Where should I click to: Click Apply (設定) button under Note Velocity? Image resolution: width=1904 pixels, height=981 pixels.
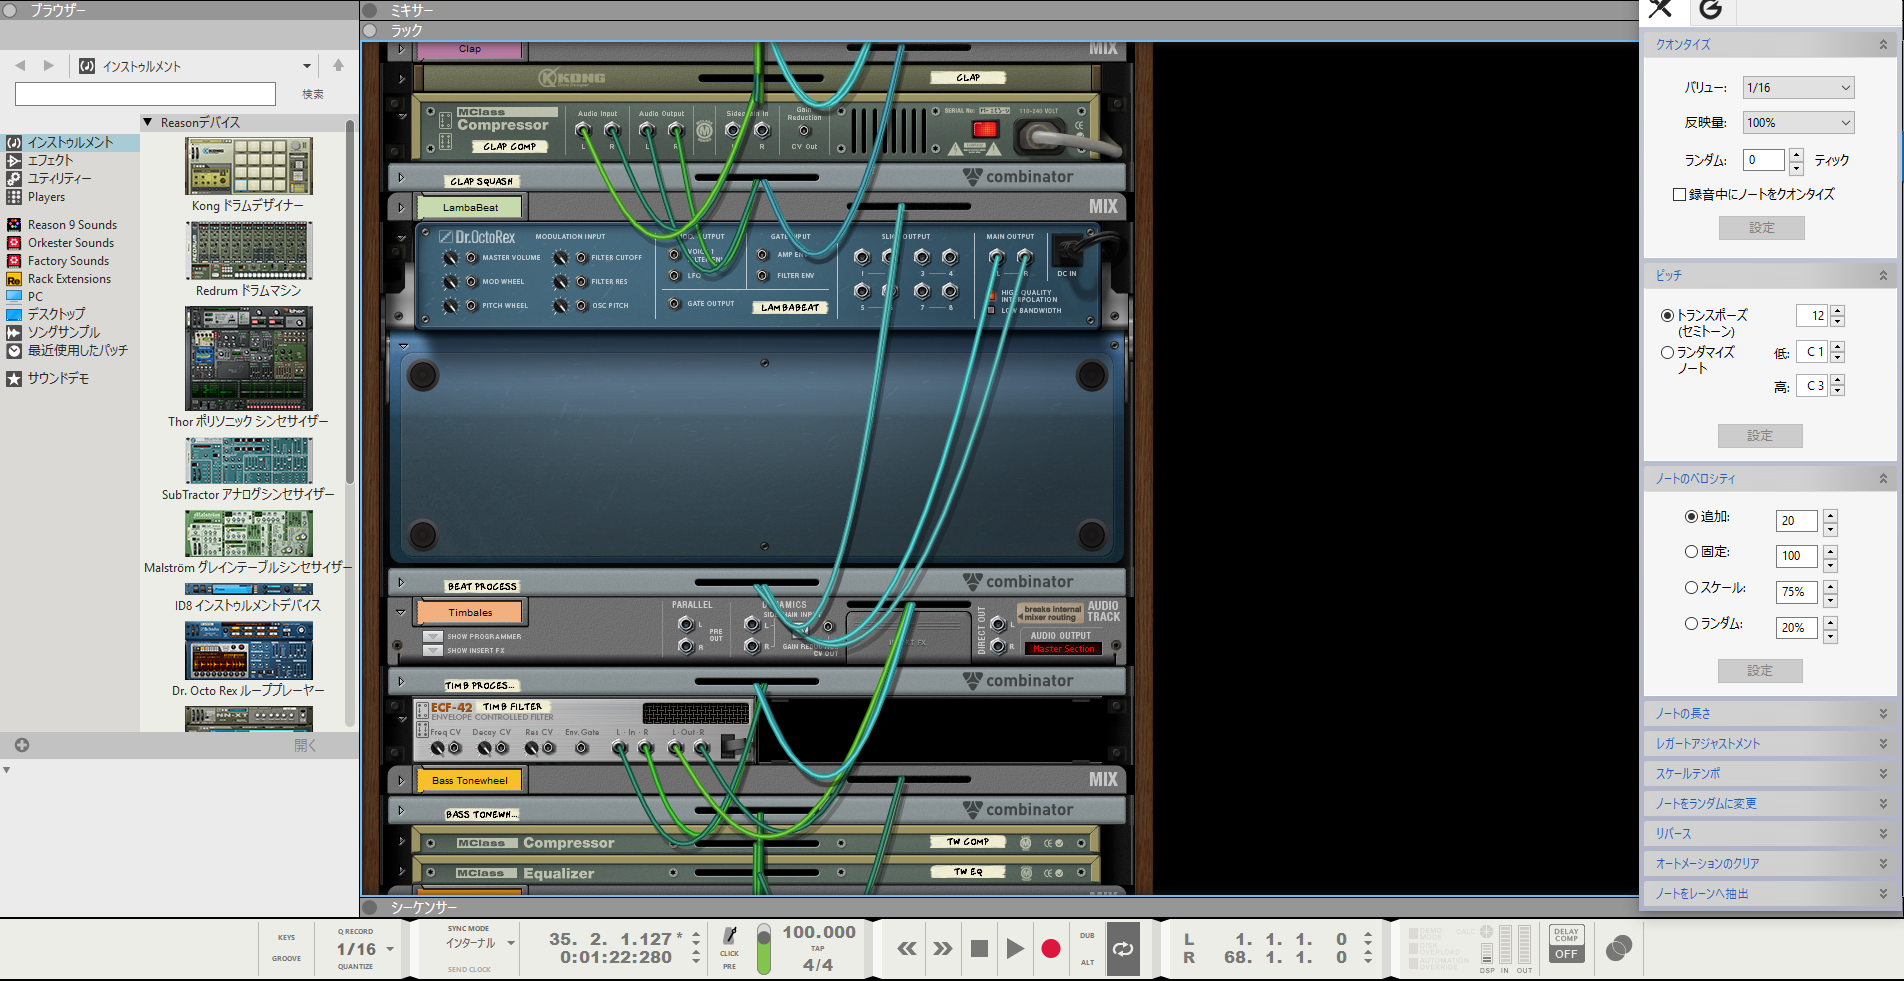tap(1760, 671)
